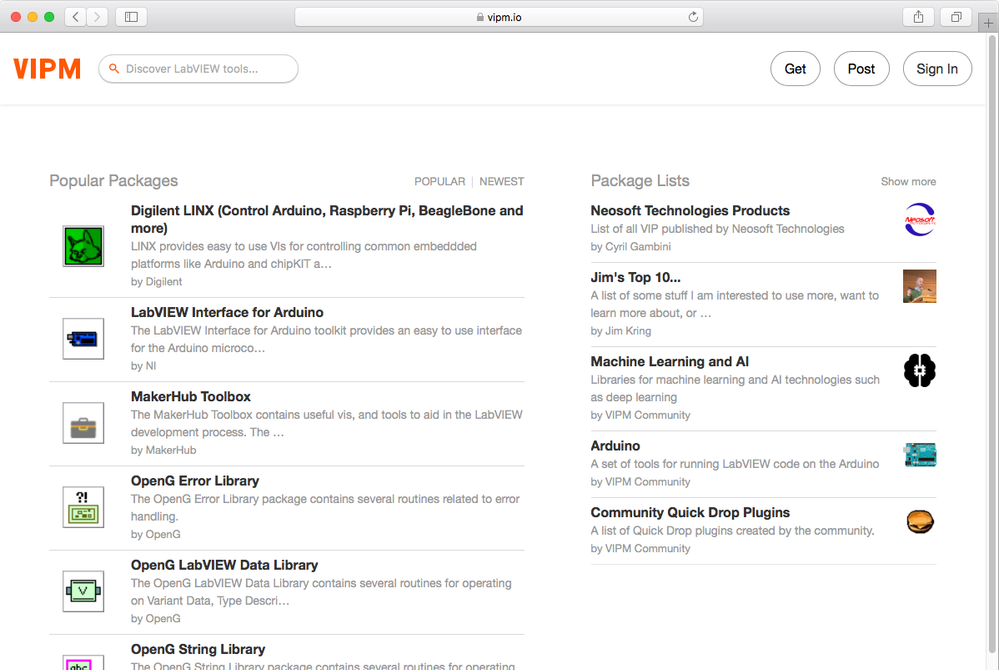Viewport: 999px width, 670px height.
Task: Click author text 'by Jim Kring'
Action: pyautogui.click(x=621, y=331)
